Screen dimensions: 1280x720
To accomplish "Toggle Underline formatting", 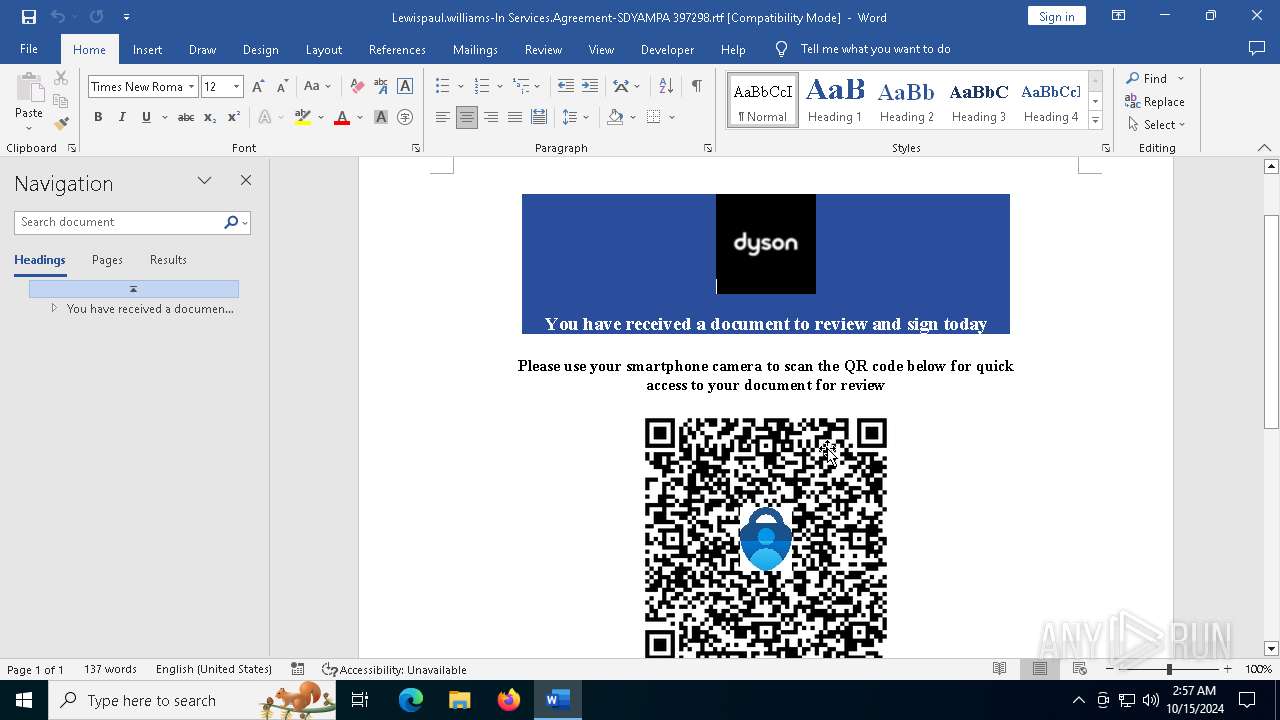I will pyautogui.click(x=146, y=118).
